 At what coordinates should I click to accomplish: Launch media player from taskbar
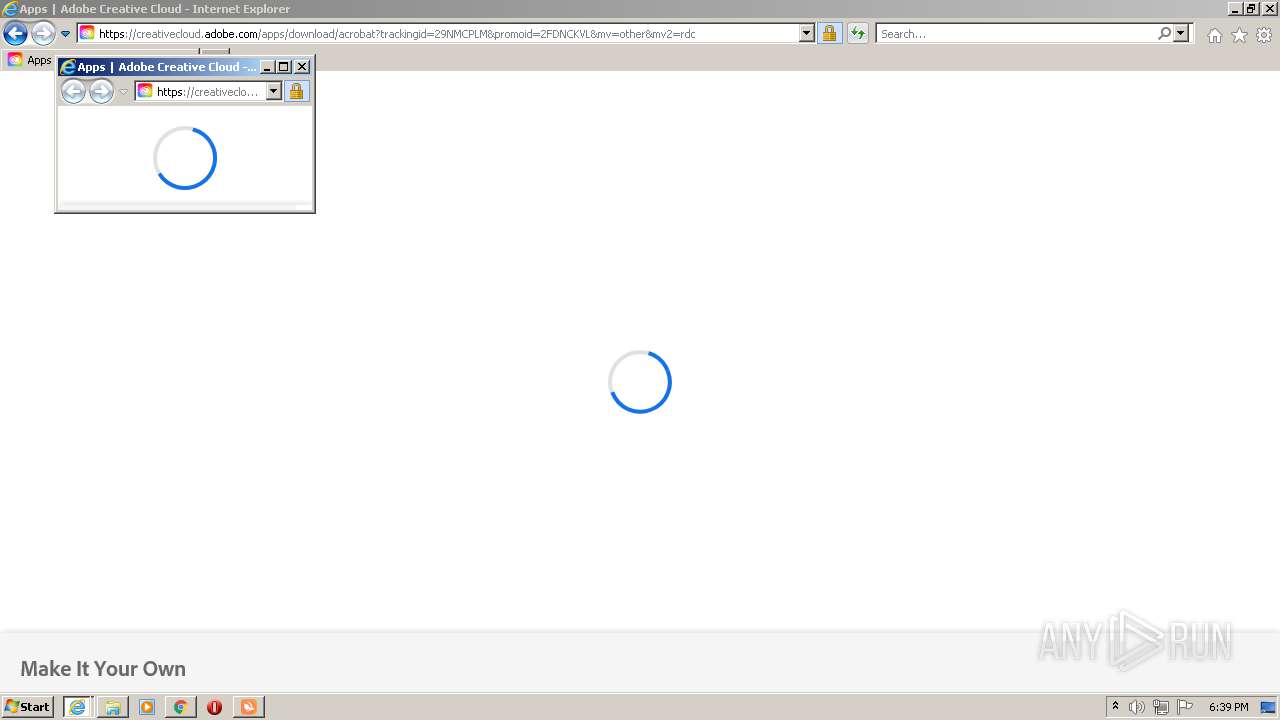(x=147, y=707)
